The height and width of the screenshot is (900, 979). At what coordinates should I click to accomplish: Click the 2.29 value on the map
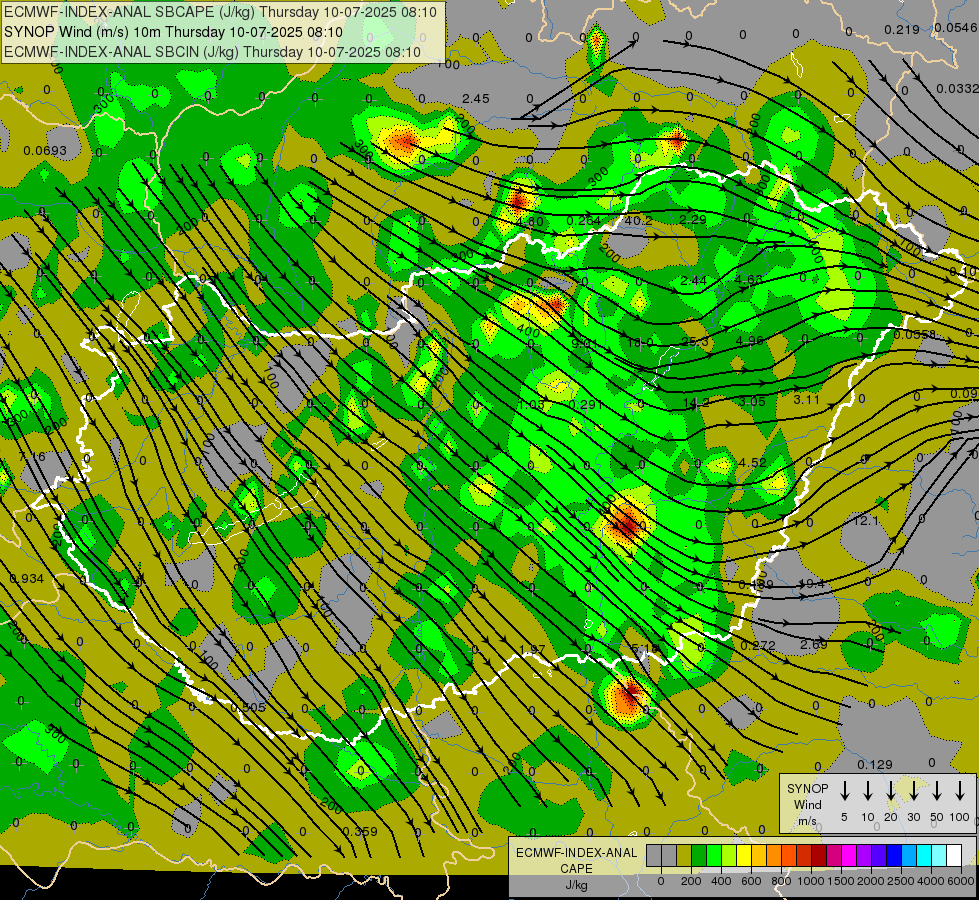coord(692,219)
